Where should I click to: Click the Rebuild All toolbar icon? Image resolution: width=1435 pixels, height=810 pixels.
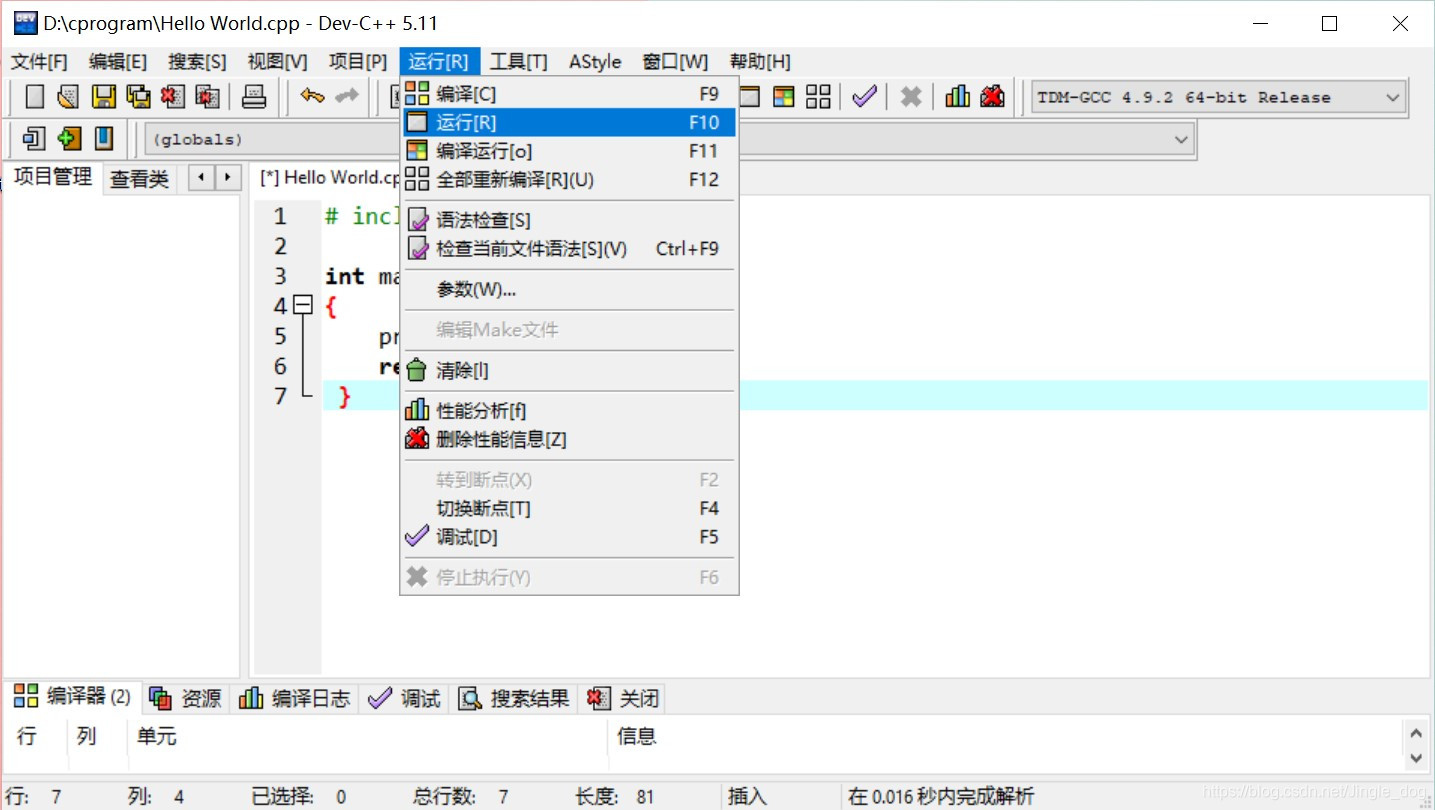819,97
